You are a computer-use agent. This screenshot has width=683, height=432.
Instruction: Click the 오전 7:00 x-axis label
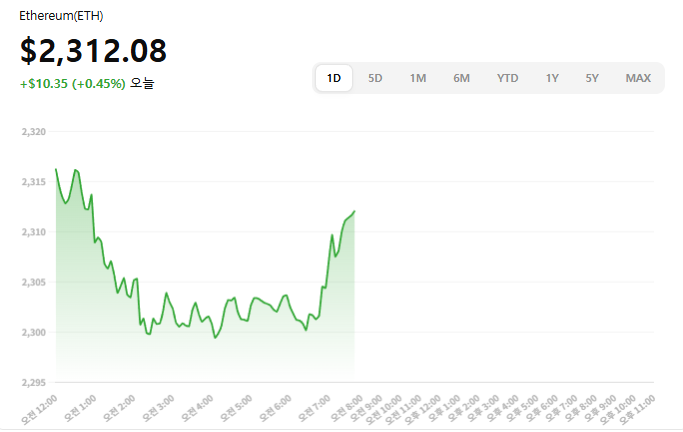pos(314,408)
